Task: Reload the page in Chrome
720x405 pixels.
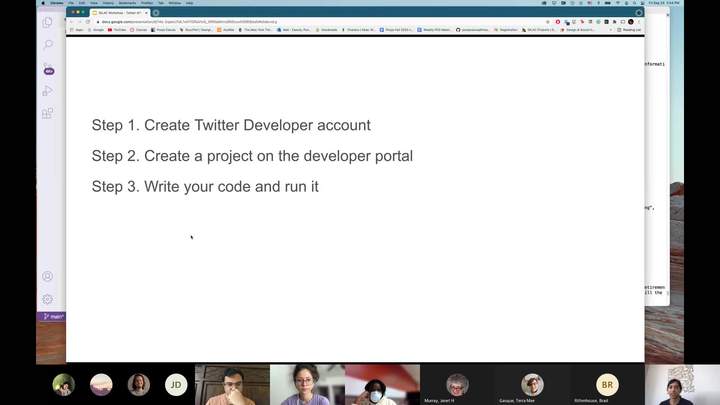Action: [87, 22]
